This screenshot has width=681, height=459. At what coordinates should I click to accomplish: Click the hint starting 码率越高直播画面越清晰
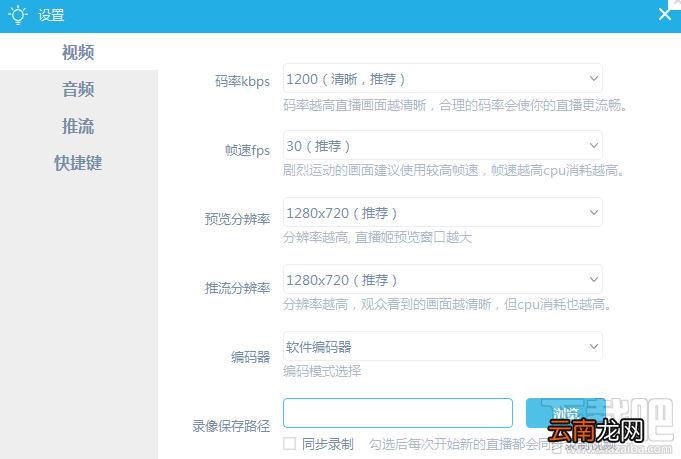[455, 105]
